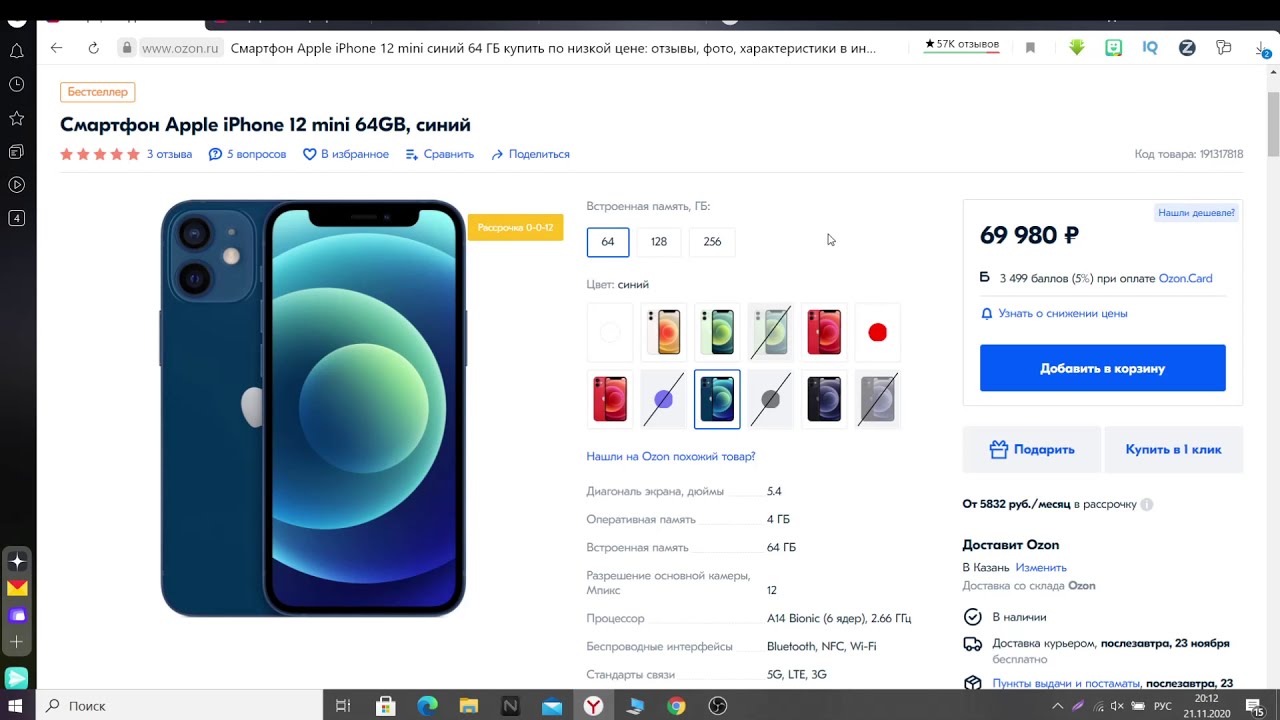Select 128 GB storage option
This screenshot has width=1280, height=720.
(659, 242)
